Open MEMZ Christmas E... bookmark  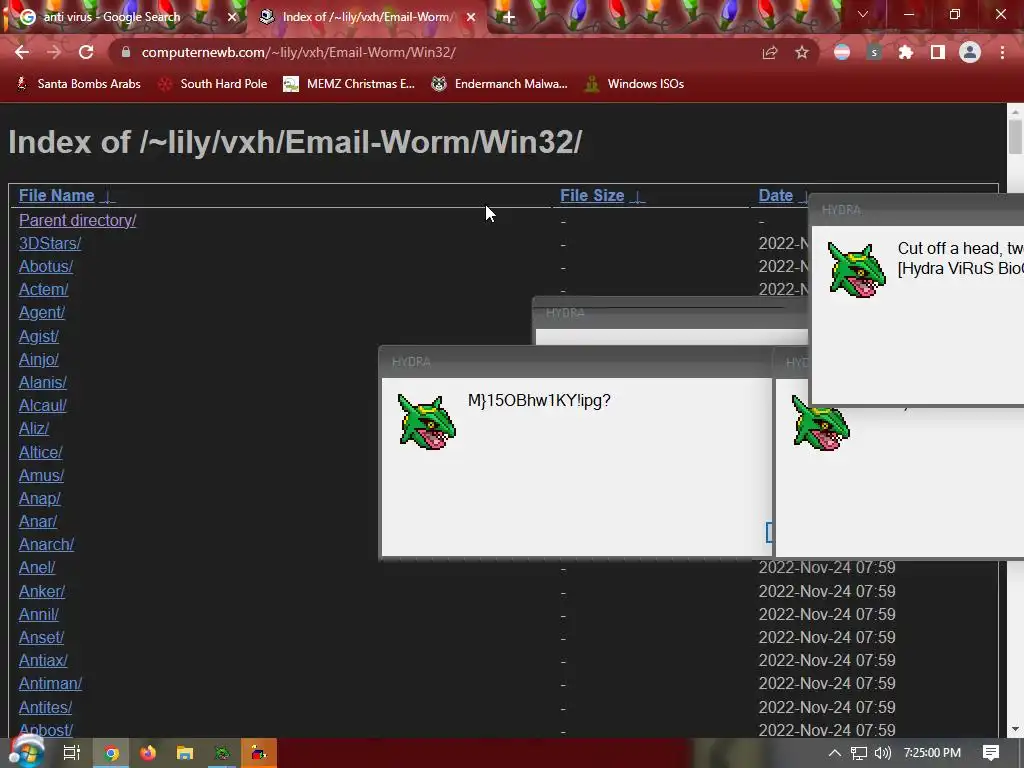point(349,84)
